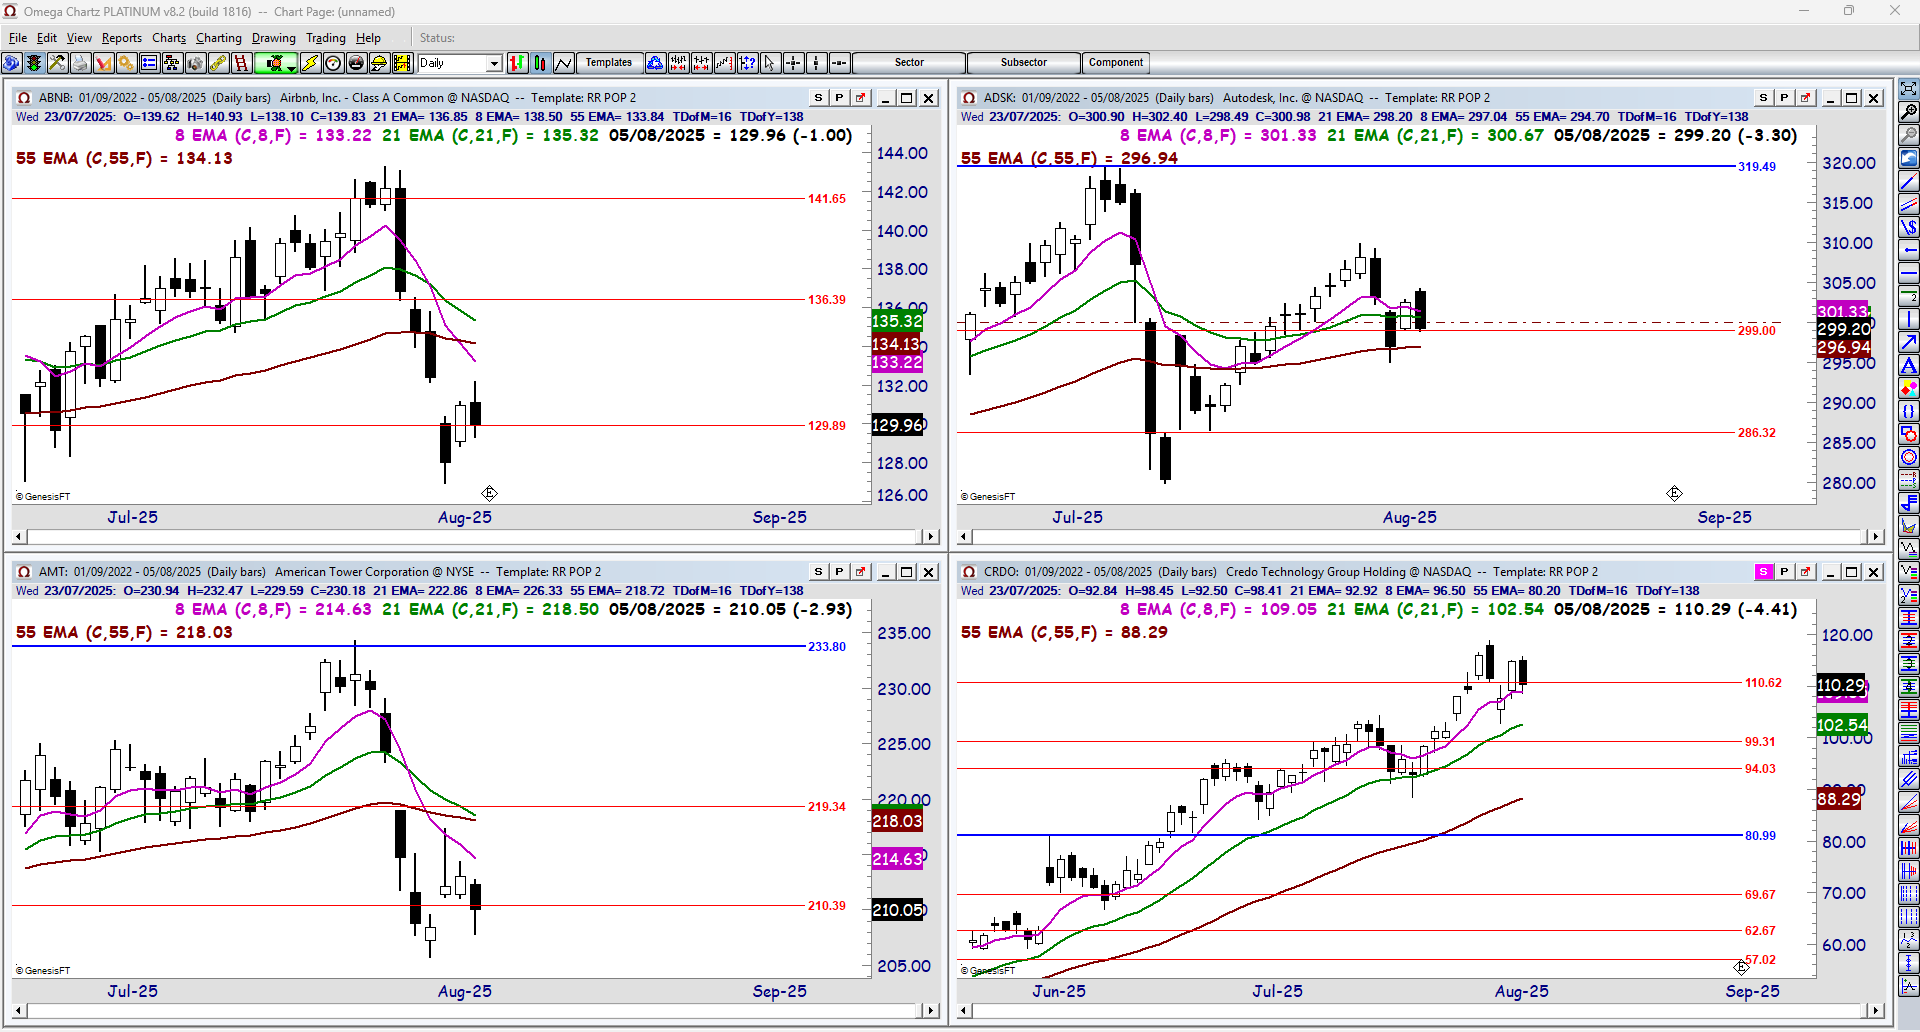Toggle the P button on the AMT chart
Screen dimensions: 1920x1032
click(839, 572)
